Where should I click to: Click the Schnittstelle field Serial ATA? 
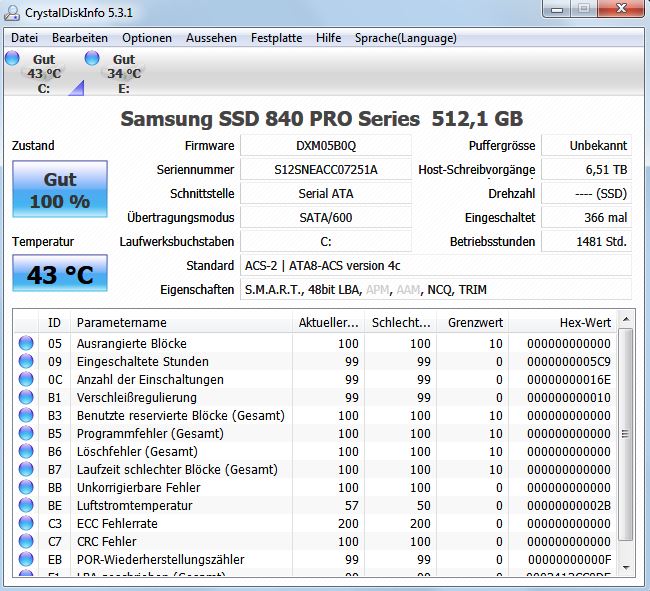pos(326,194)
